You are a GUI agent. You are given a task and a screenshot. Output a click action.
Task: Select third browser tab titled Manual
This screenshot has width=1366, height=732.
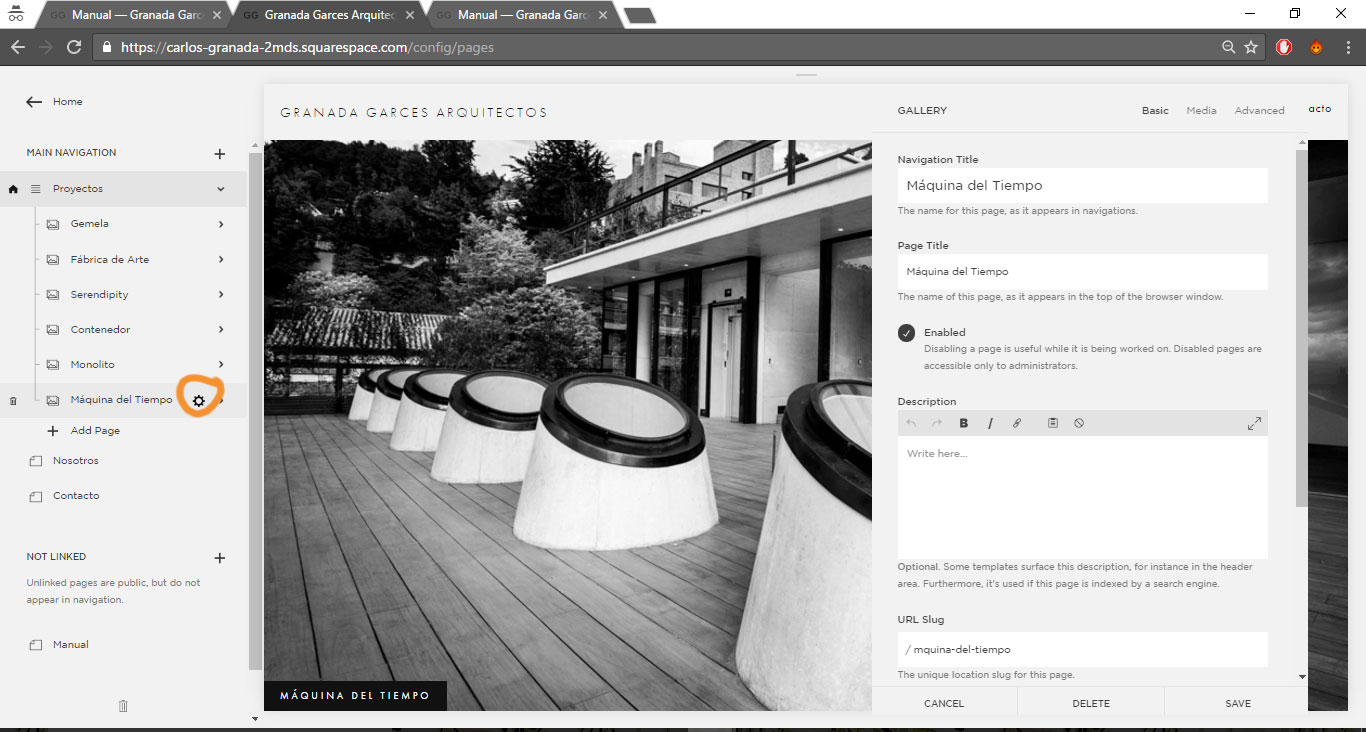(x=520, y=15)
